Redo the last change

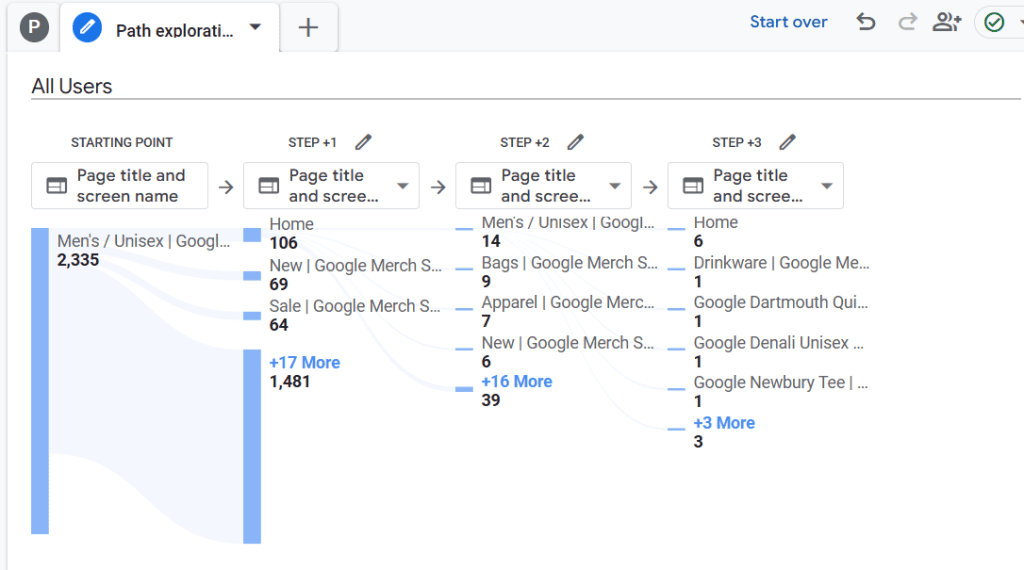click(x=907, y=22)
